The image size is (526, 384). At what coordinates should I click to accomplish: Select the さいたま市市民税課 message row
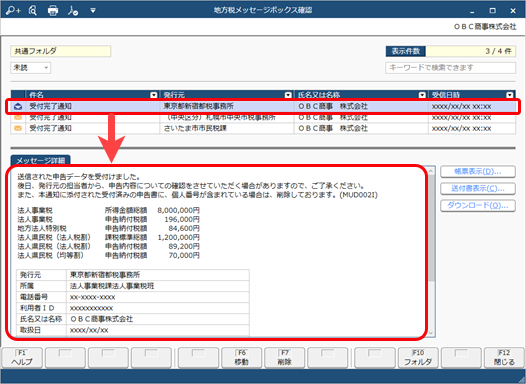tap(263, 128)
